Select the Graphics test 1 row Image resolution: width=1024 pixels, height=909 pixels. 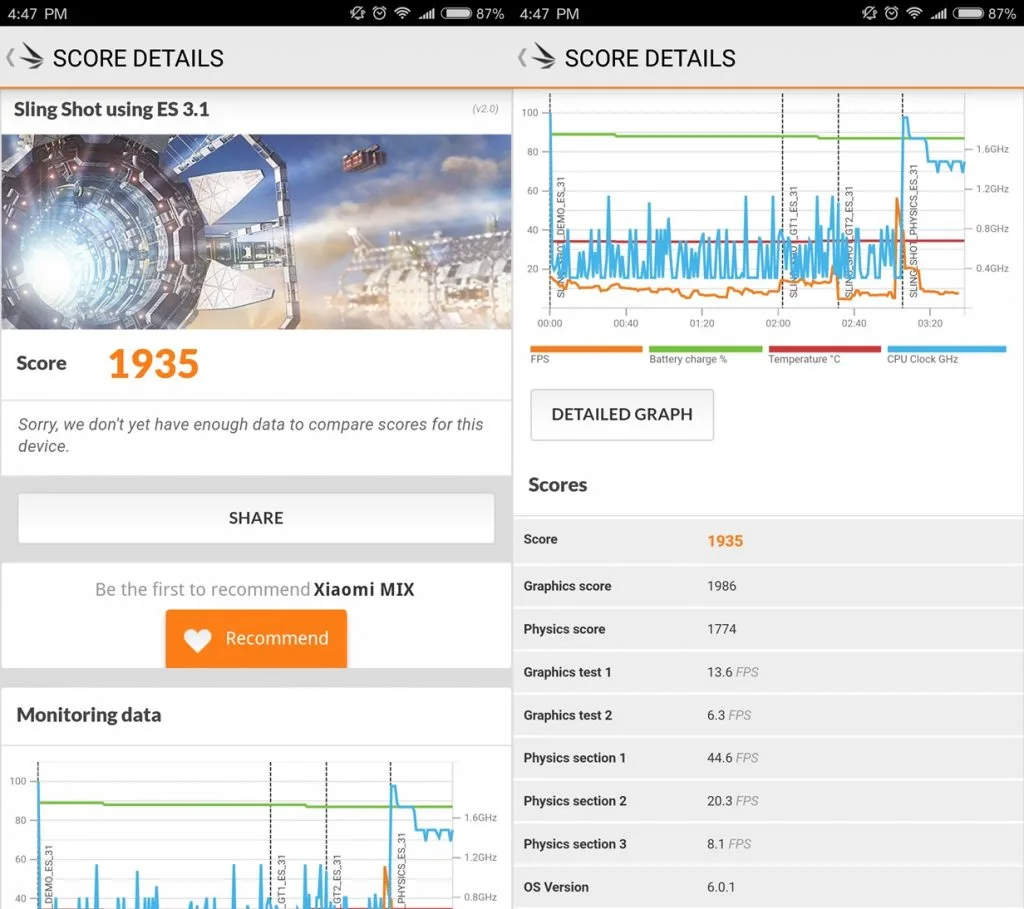coord(769,672)
